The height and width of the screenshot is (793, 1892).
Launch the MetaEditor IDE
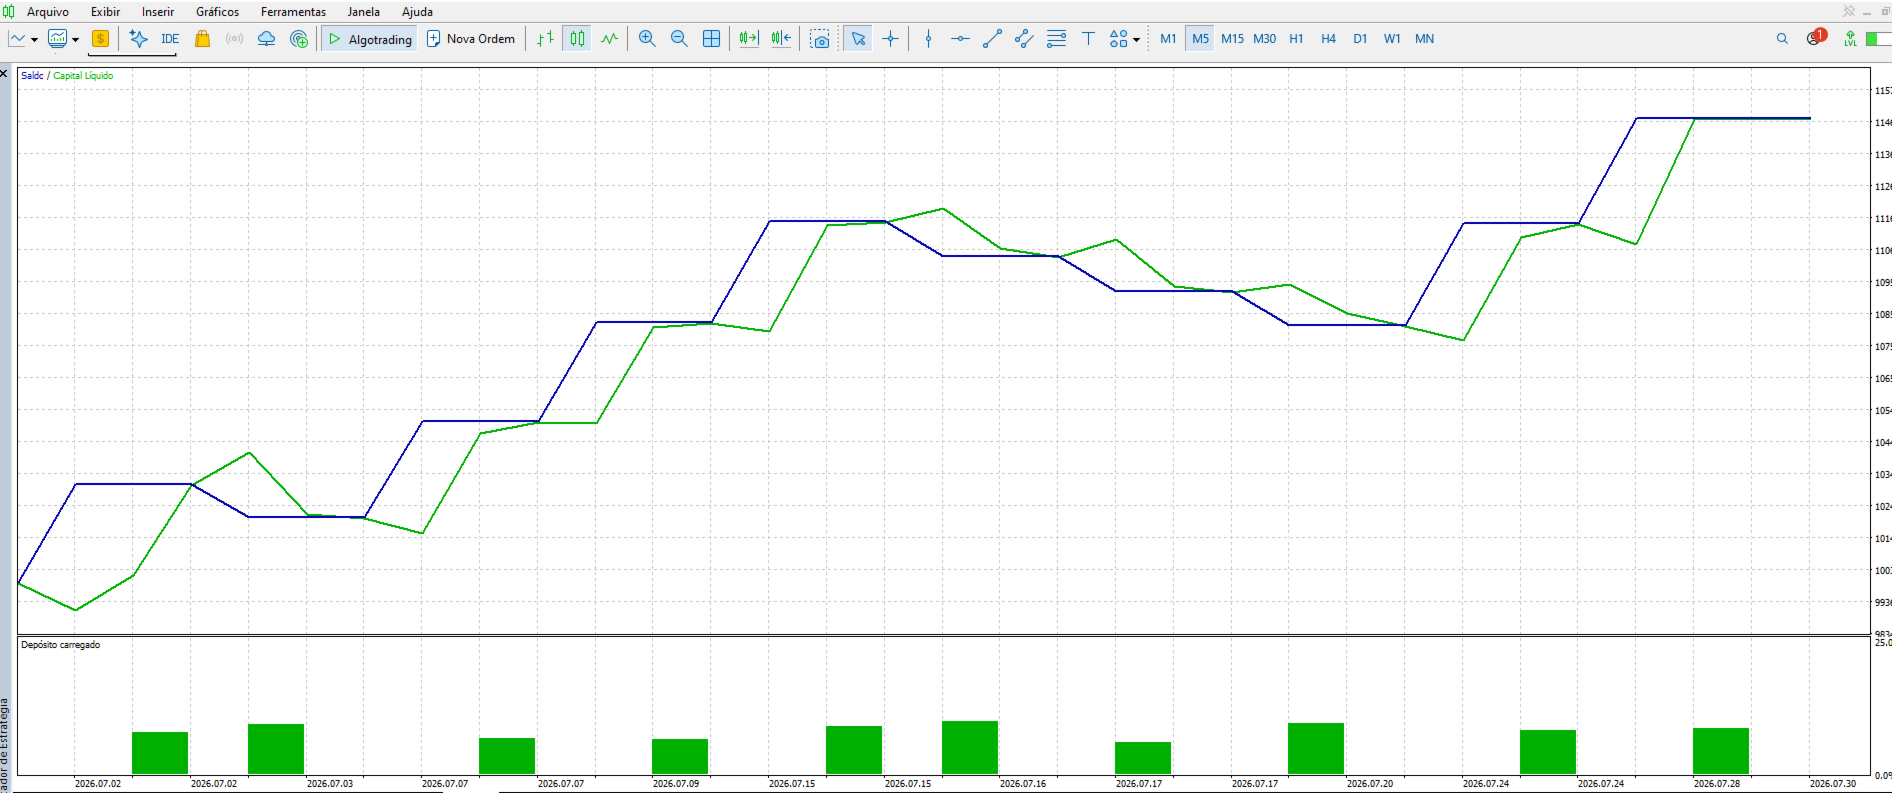pyautogui.click(x=170, y=39)
